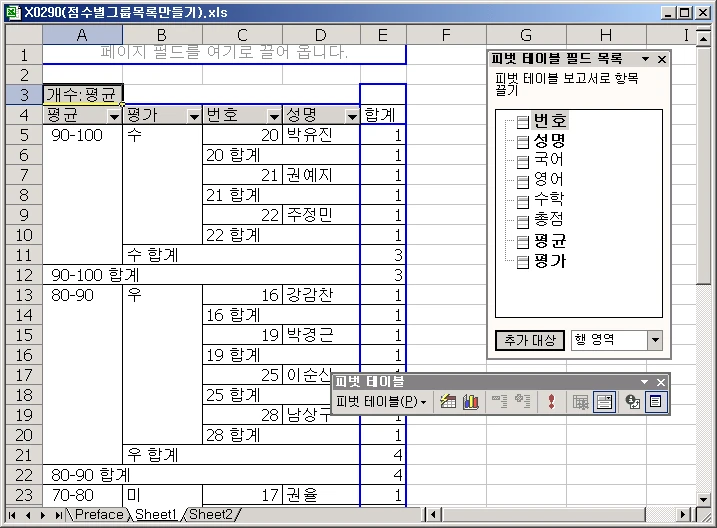The height and width of the screenshot is (528, 717).
Task: Select the cell with name 주정민
Action: [x=321, y=215]
